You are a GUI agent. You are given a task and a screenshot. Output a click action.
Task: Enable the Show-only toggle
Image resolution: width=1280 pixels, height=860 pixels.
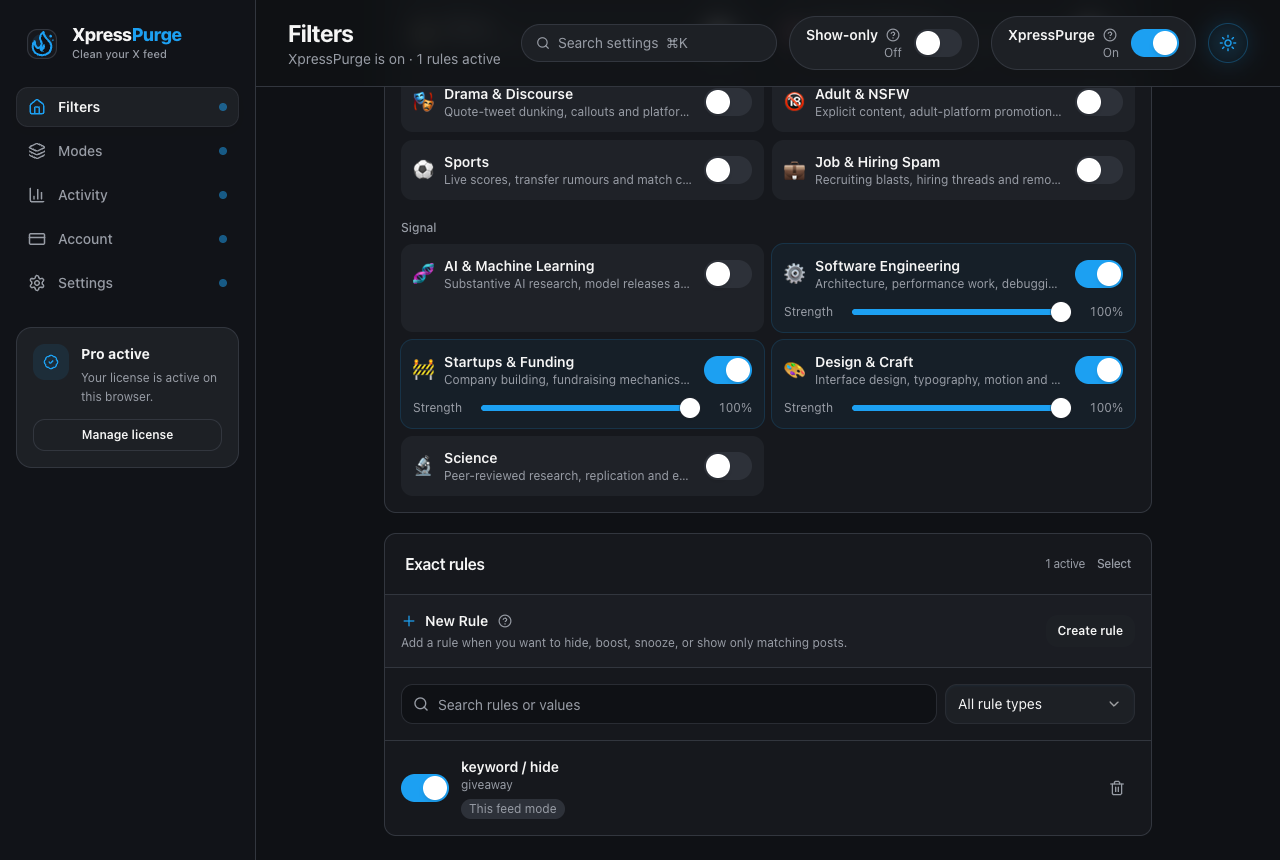[x=938, y=43]
